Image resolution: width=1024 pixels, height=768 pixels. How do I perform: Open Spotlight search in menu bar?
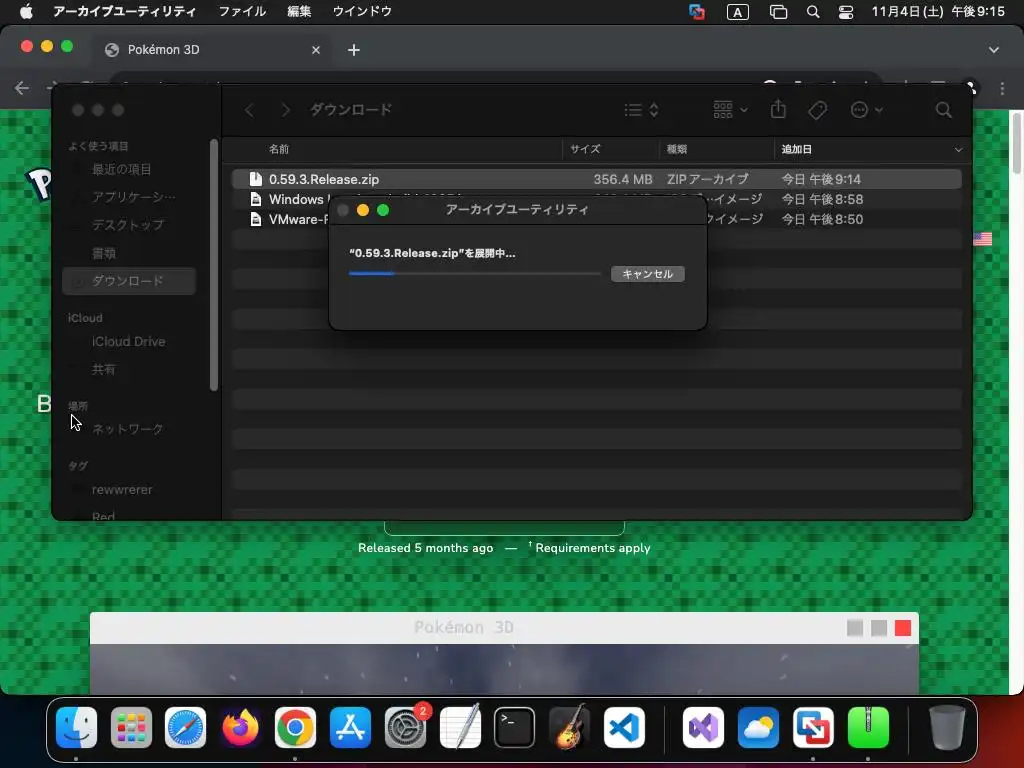(813, 12)
